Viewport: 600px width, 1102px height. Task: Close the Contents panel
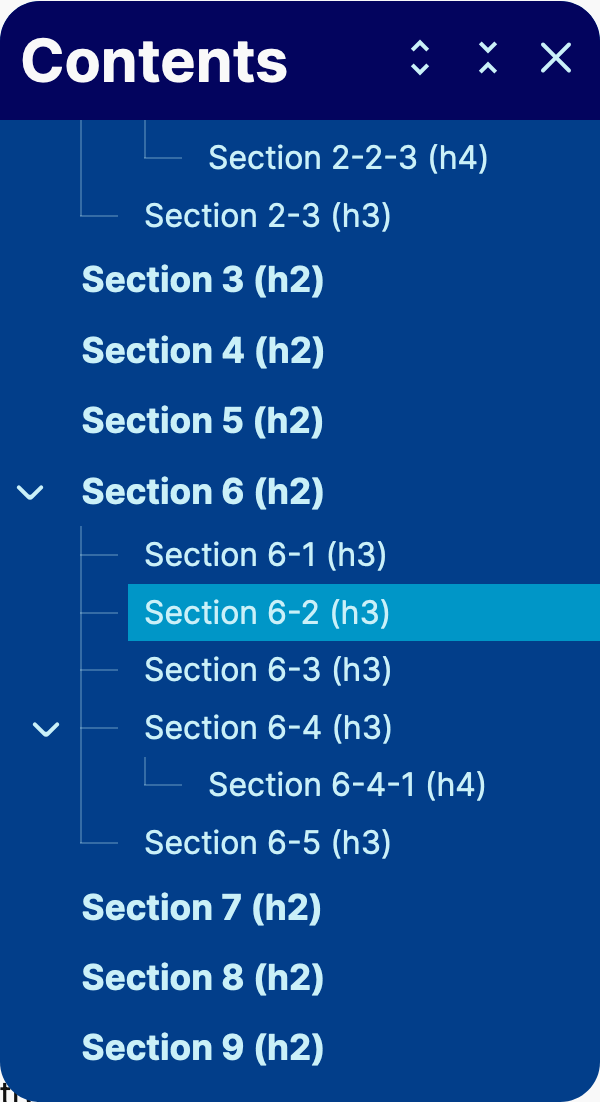[555, 58]
